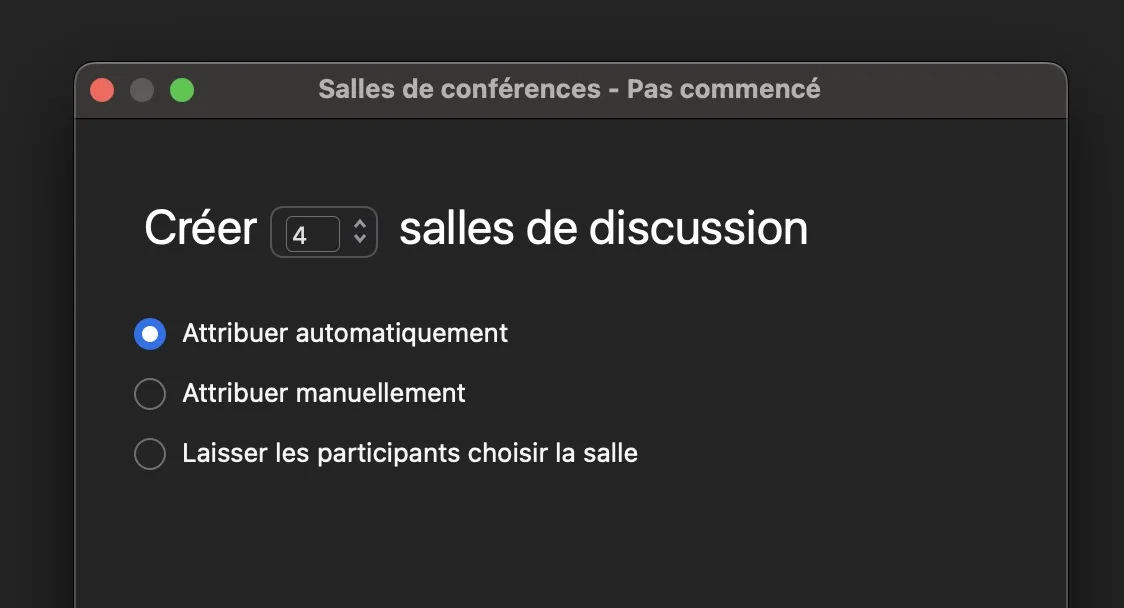Image resolution: width=1124 pixels, height=608 pixels.
Task: Click the number field showing 4
Action: click(x=311, y=234)
